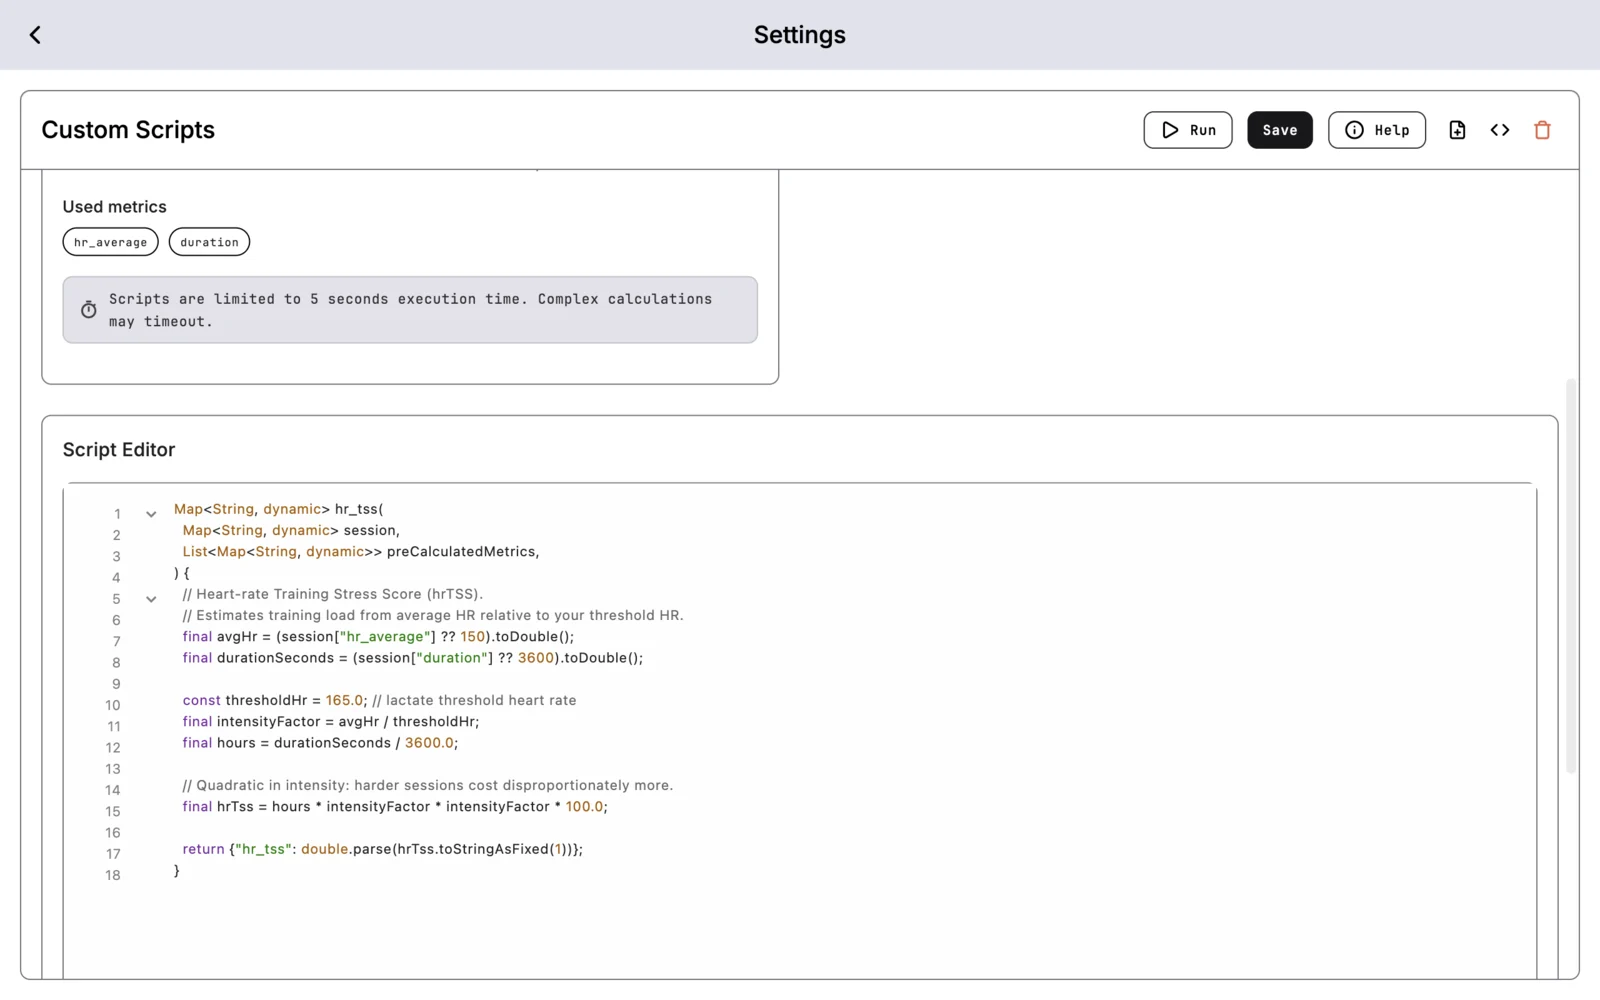The image size is (1600, 1000).
Task: Go back using the top-left arrow
Action: (35, 35)
